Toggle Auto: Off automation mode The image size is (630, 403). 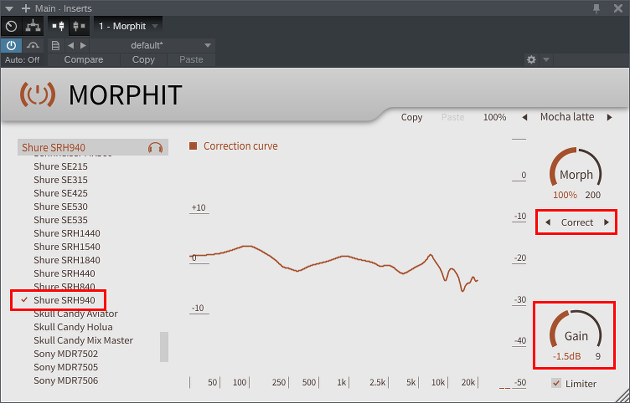pyautogui.click(x=22, y=60)
